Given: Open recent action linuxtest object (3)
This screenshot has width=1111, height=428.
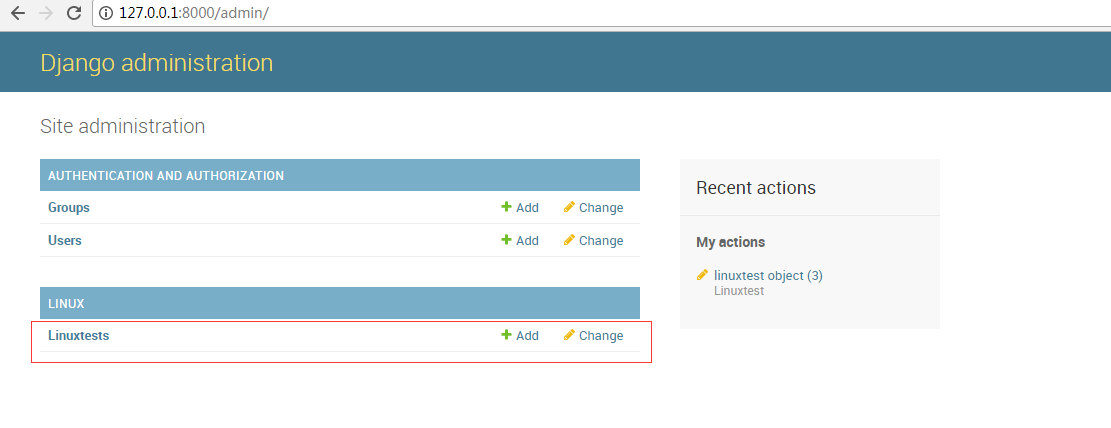Looking at the screenshot, I should [x=768, y=276].
